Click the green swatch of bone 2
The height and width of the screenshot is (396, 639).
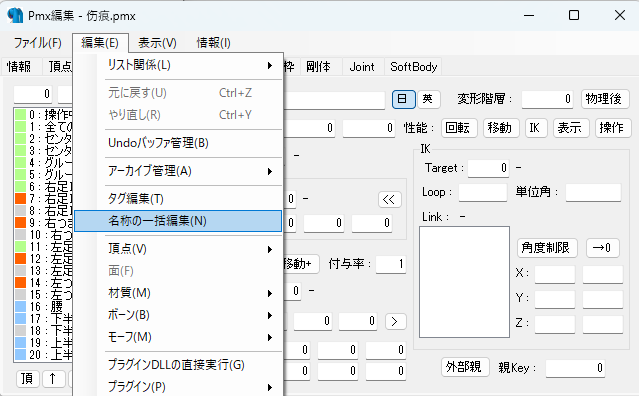(21, 139)
